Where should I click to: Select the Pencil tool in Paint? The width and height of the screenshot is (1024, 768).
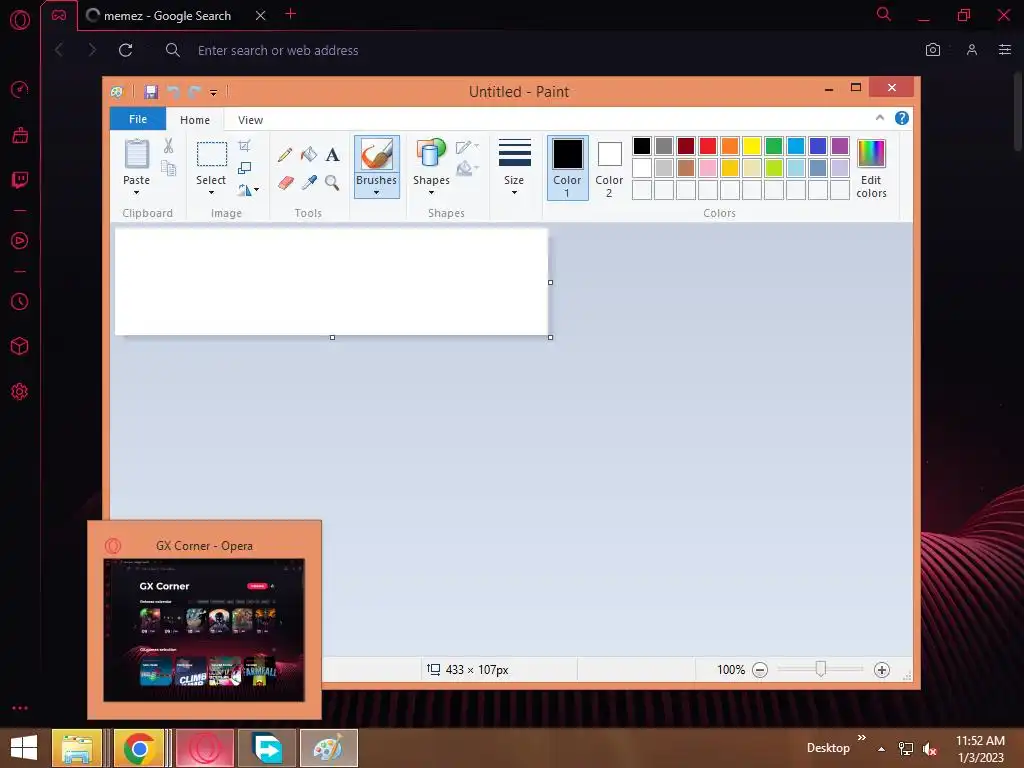coord(285,155)
